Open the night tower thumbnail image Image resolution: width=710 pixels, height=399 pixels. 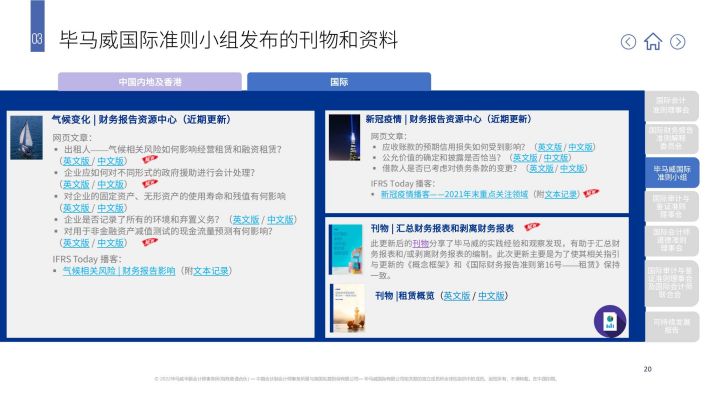(x=344, y=138)
